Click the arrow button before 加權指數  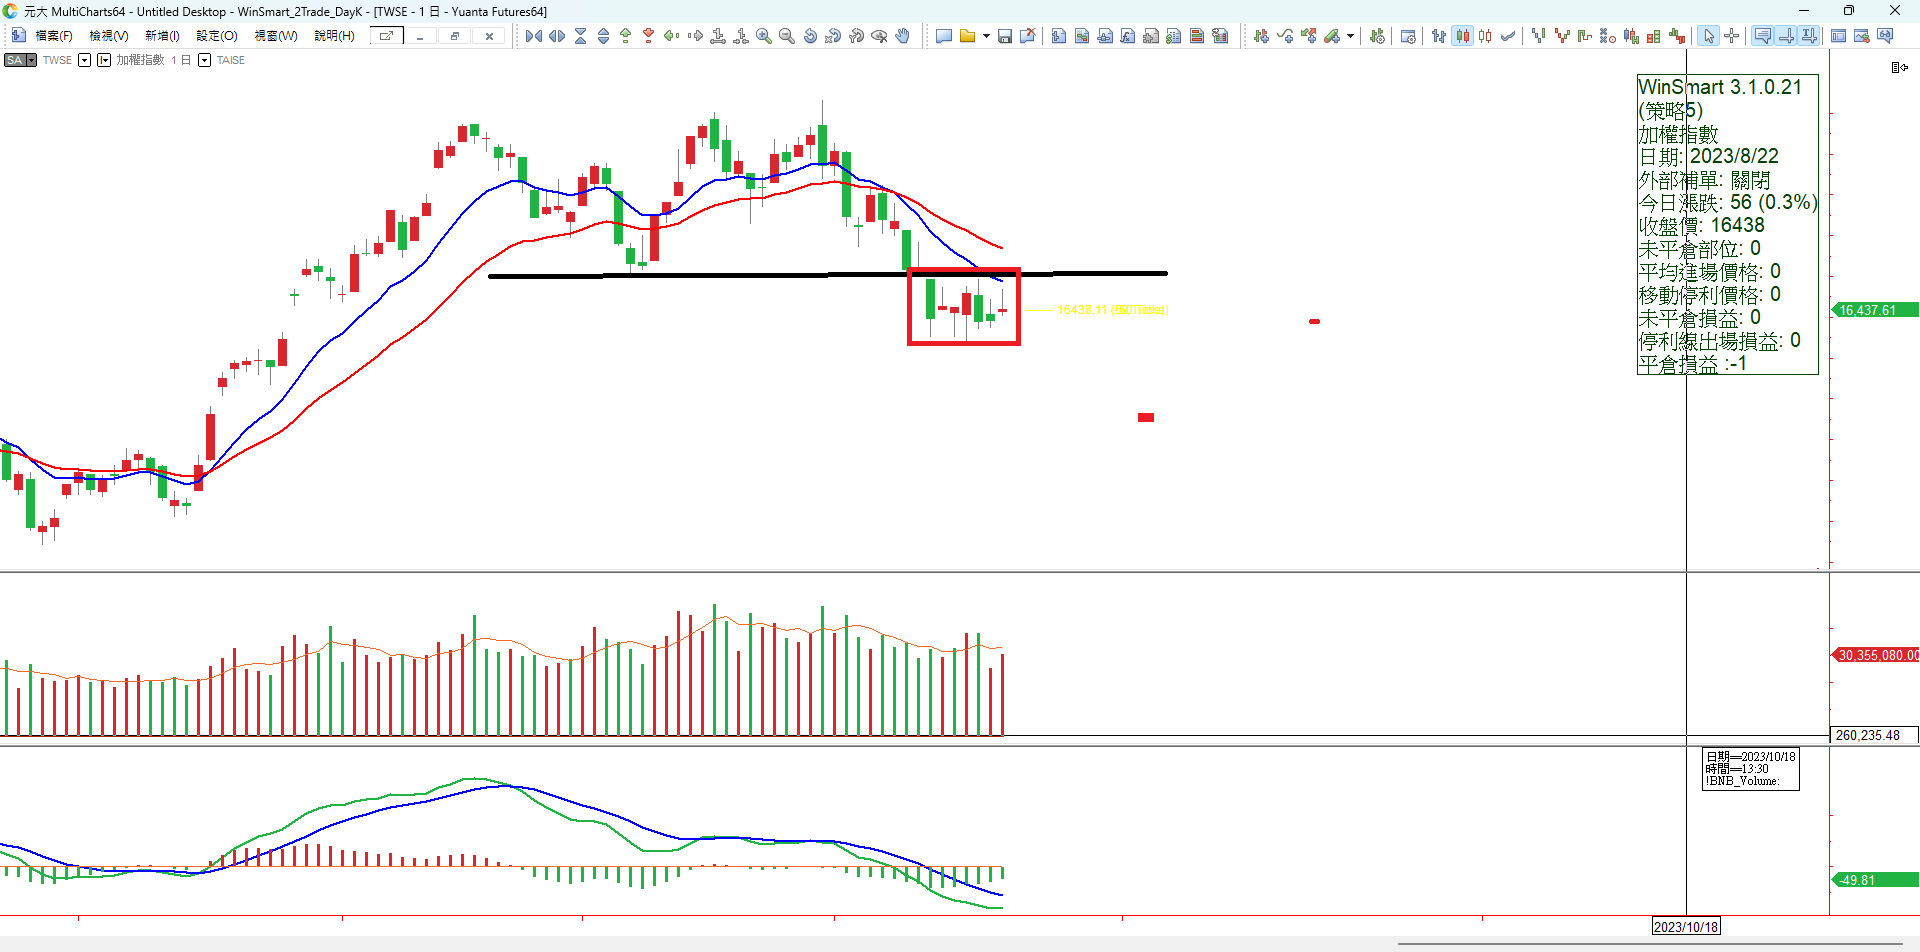coord(104,60)
